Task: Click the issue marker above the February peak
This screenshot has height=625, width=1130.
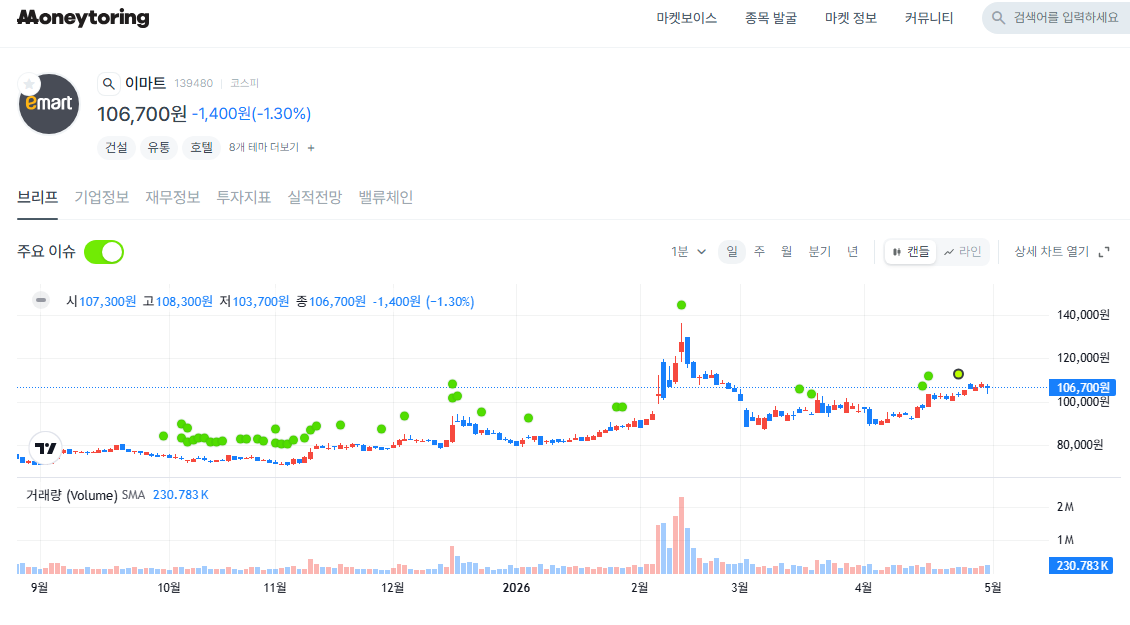Action: (681, 305)
